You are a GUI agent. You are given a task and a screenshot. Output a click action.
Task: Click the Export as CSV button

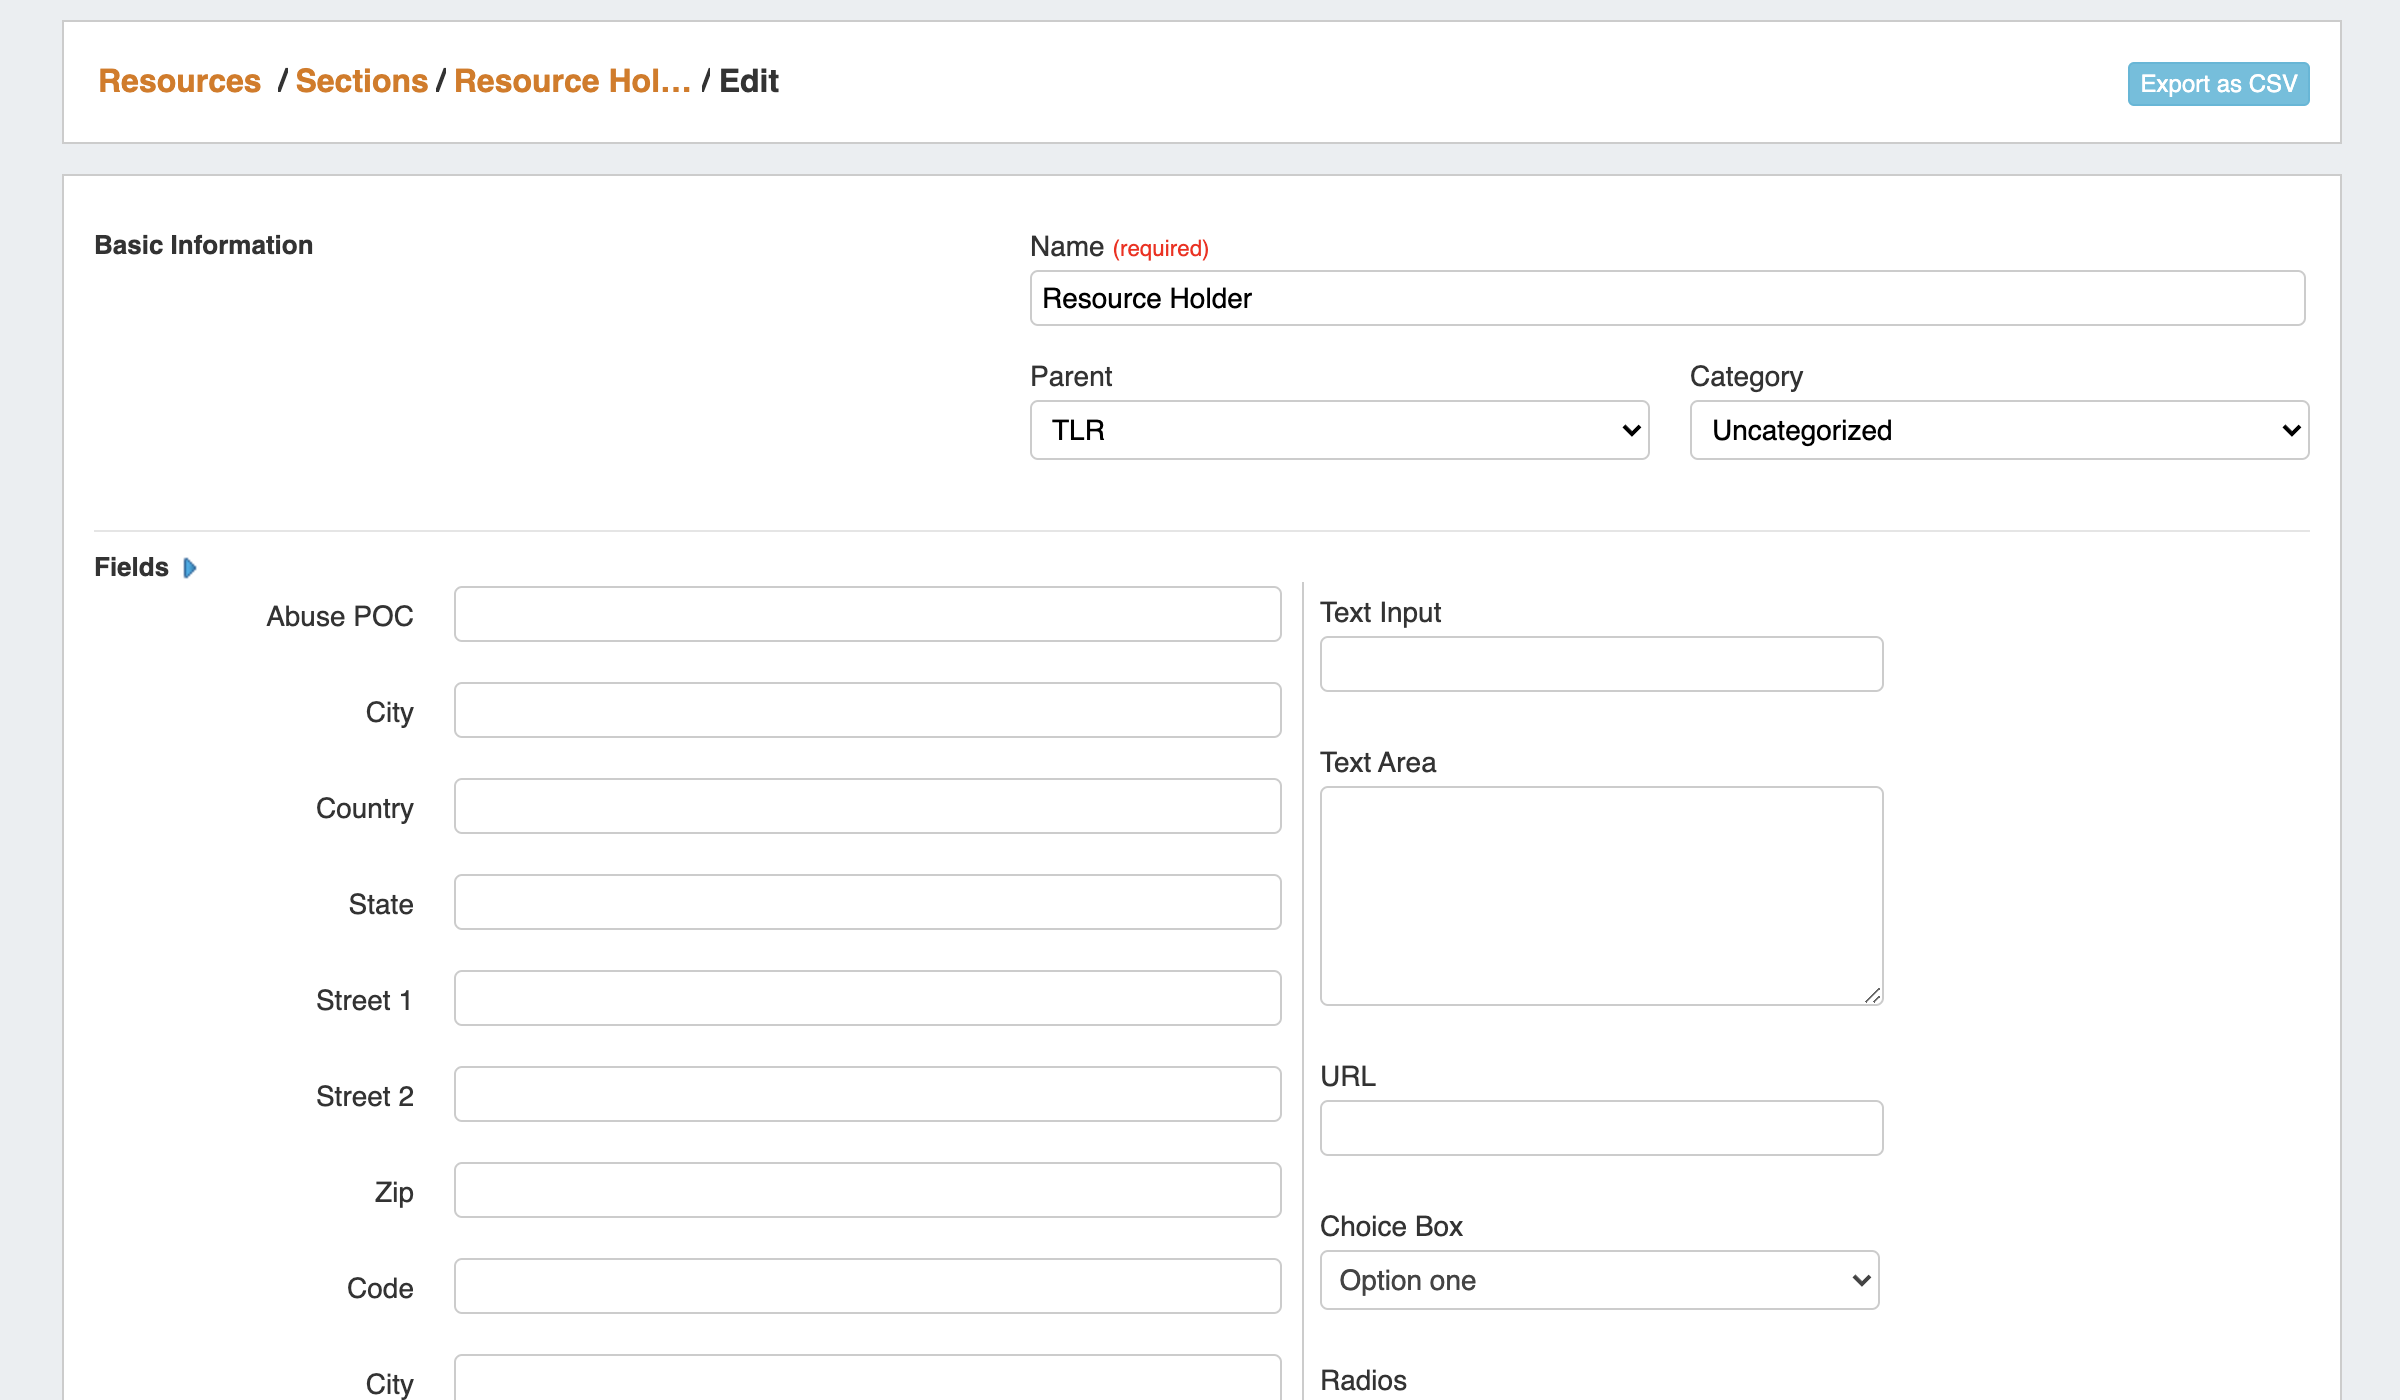click(x=2217, y=83)
